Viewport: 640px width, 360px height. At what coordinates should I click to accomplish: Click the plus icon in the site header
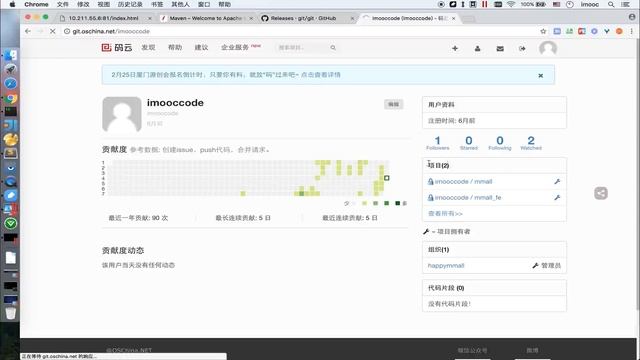[x=455, y=48]
